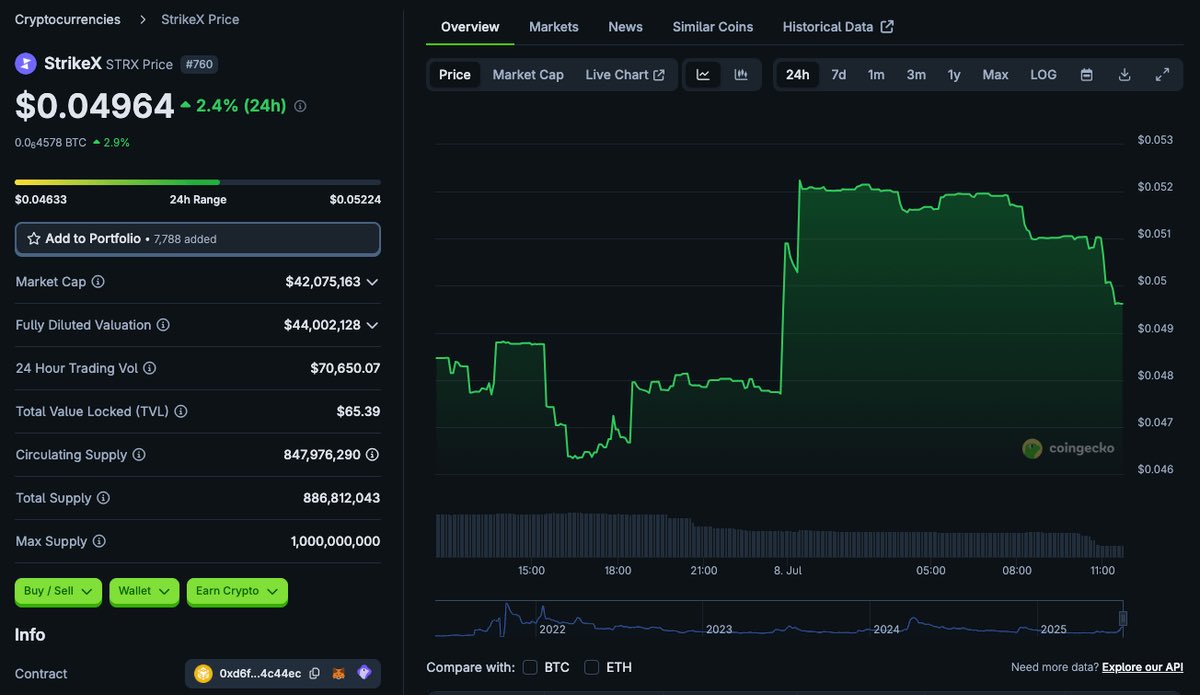
Task: Click the purple wallet icon in Contract row
Action: pos(364,674)
